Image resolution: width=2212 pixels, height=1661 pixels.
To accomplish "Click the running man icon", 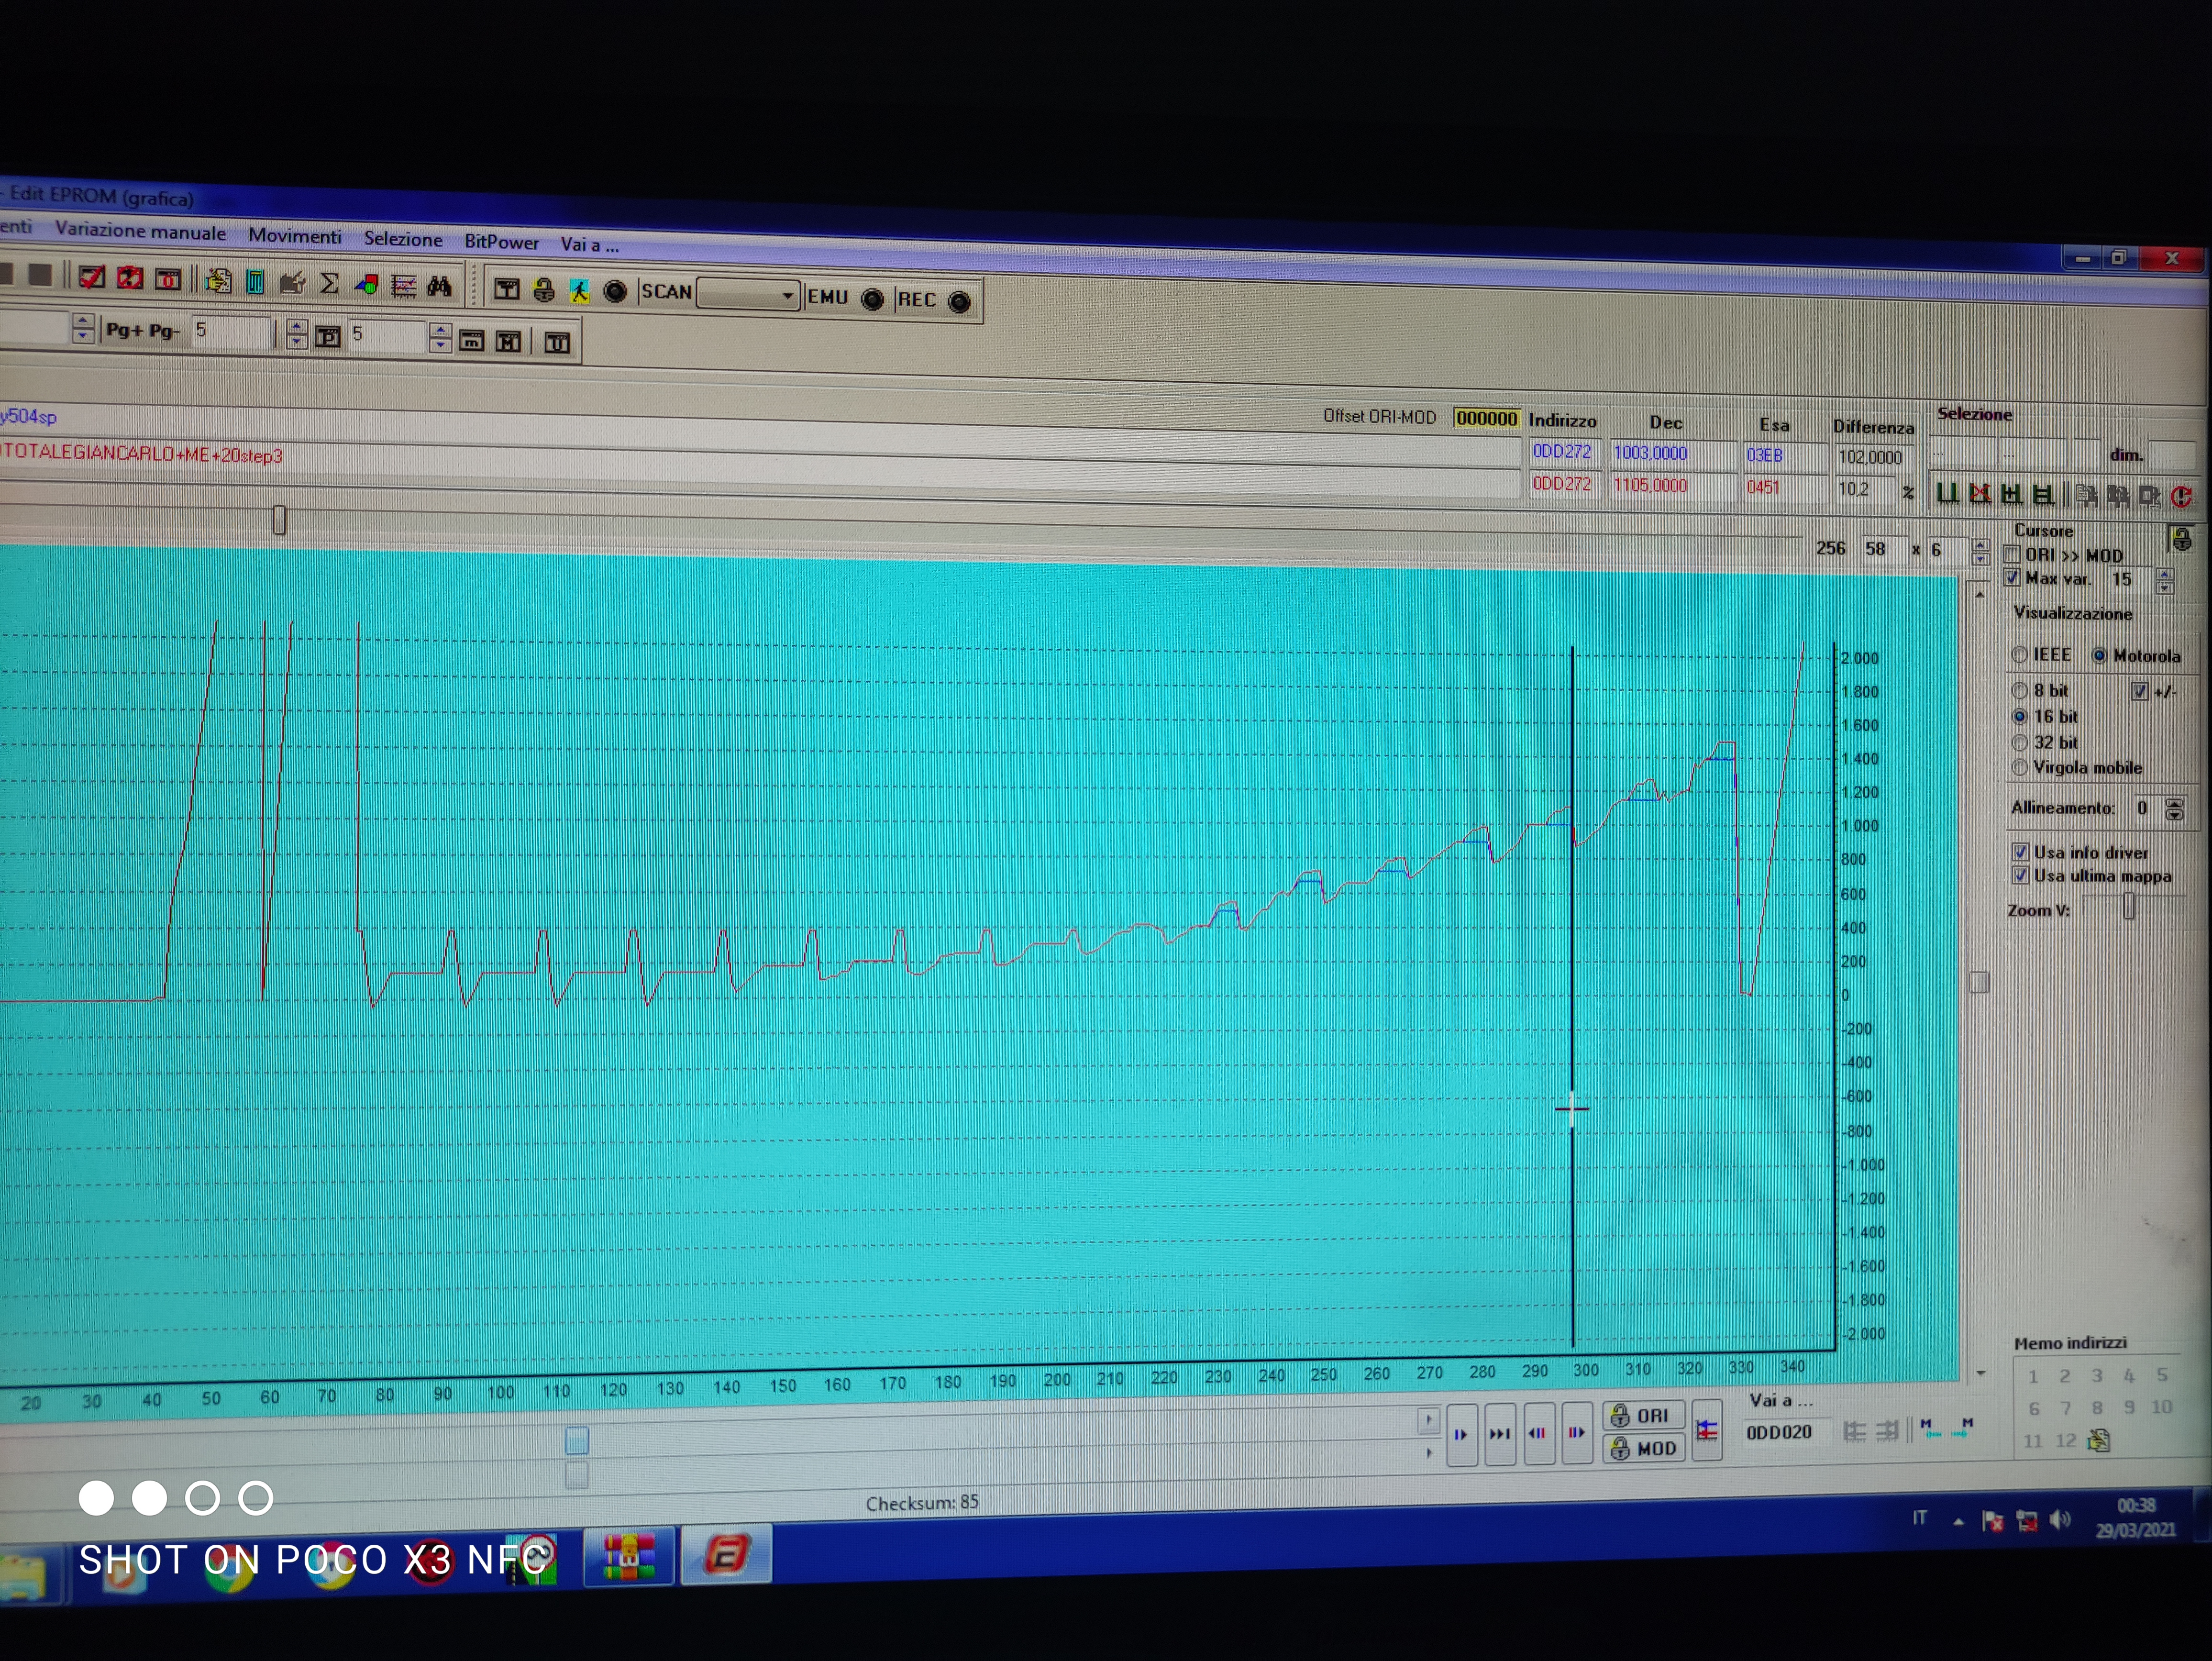I will [x=579, y=291].
